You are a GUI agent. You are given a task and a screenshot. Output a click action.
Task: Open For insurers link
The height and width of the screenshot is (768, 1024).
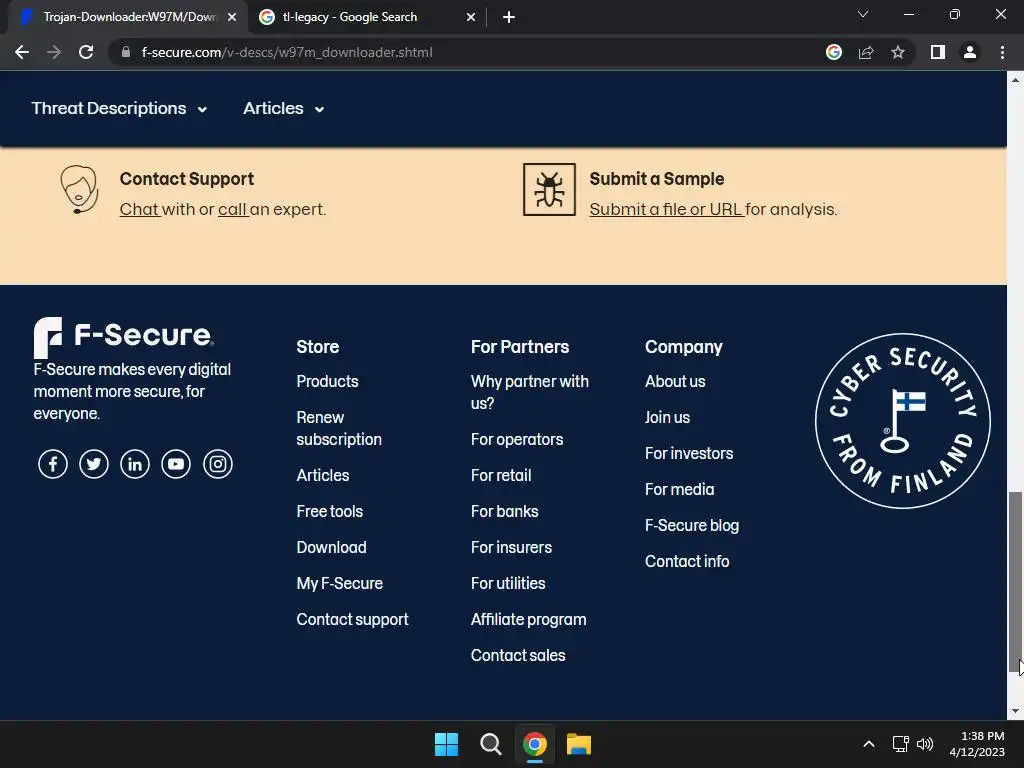(511, 547)
